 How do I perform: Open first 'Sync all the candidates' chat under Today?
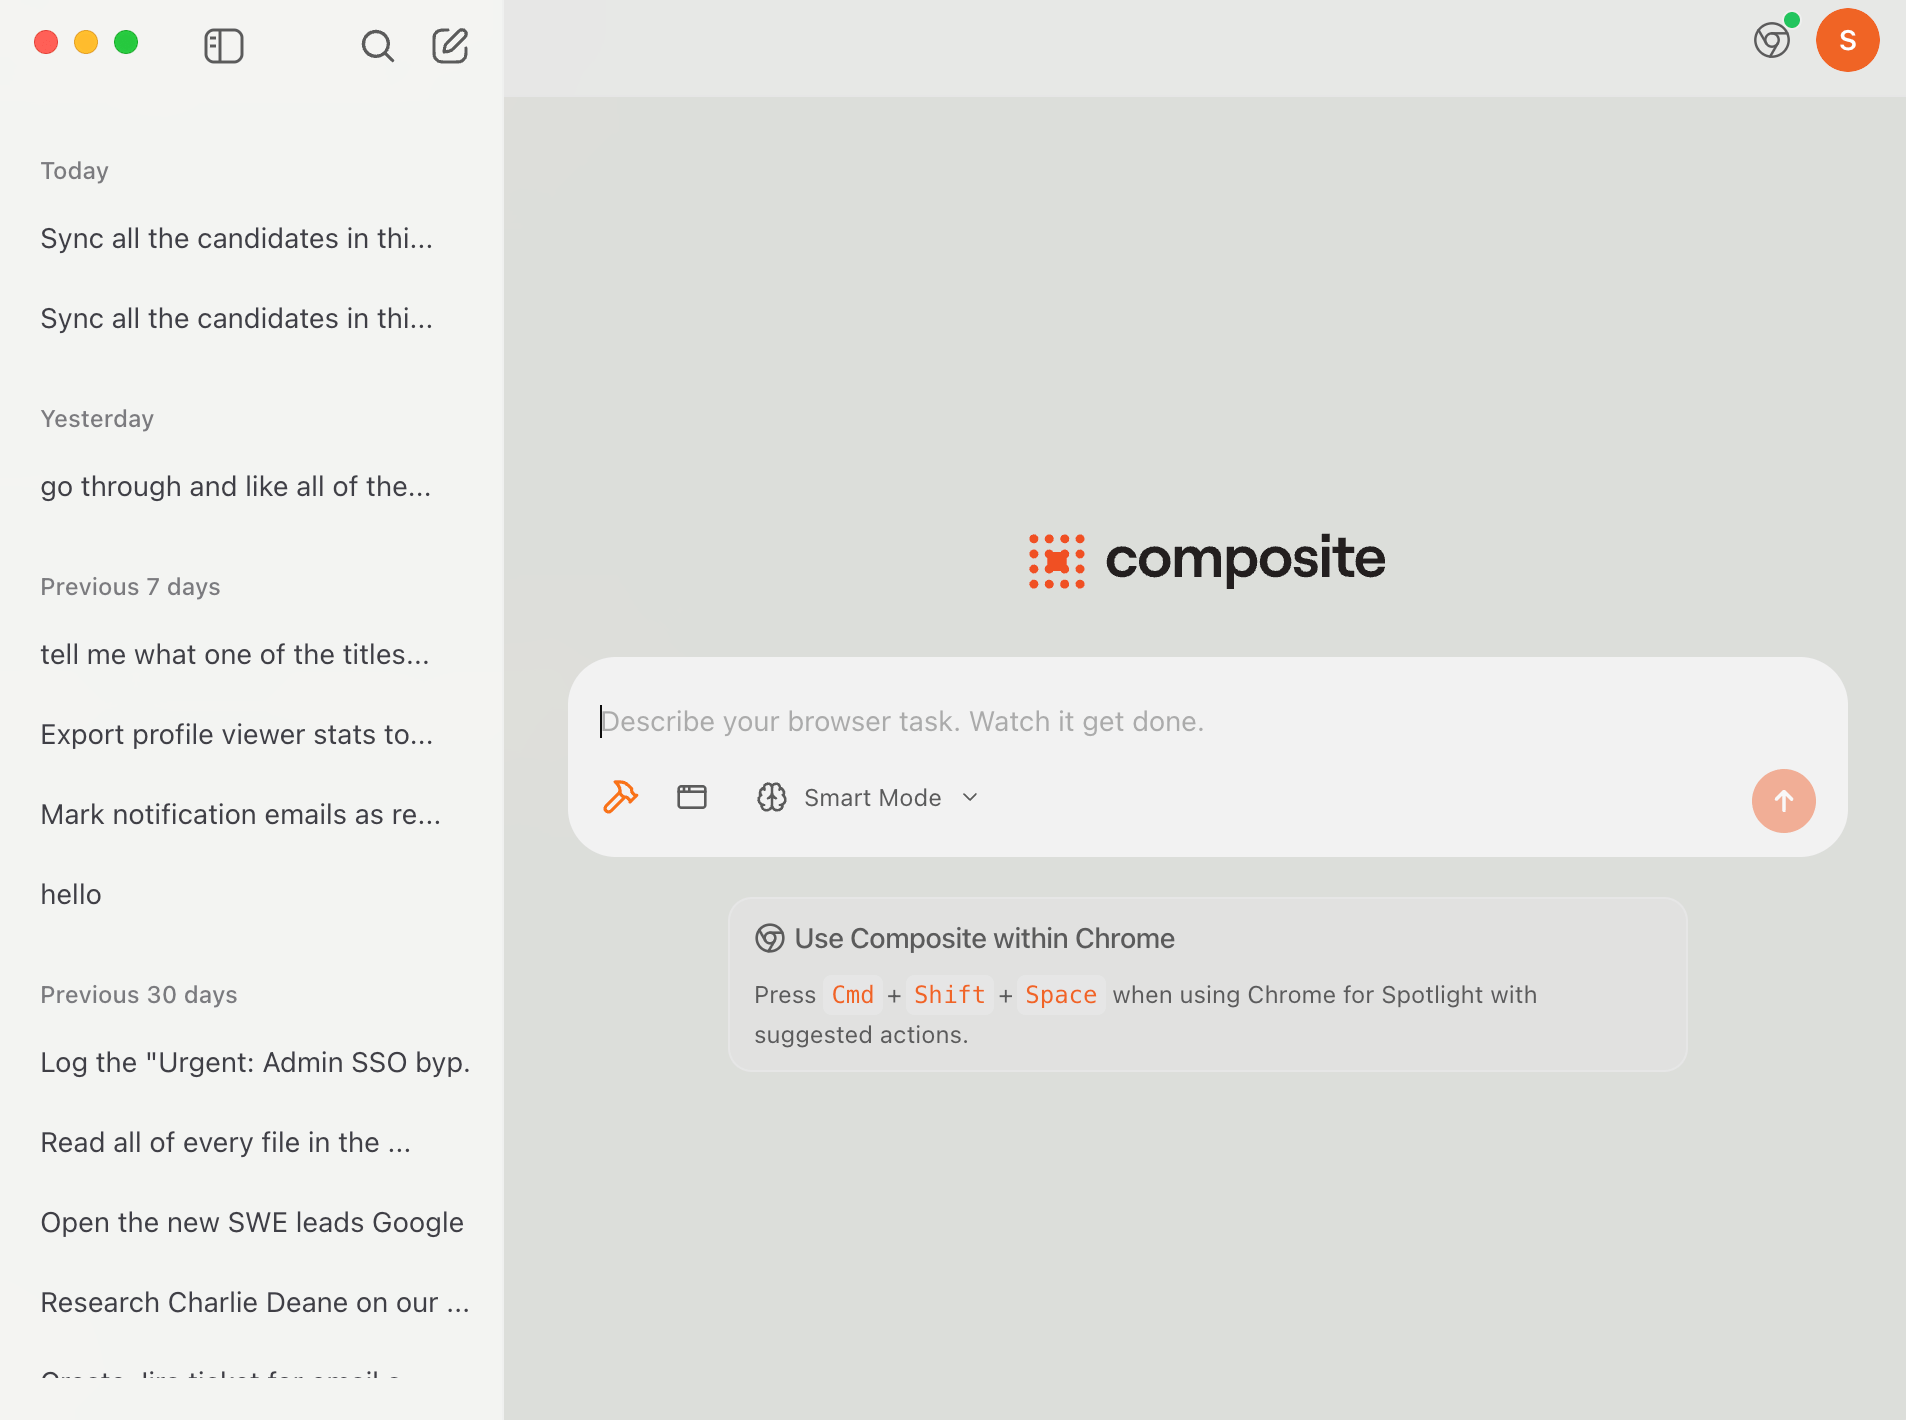click(237, 238)
